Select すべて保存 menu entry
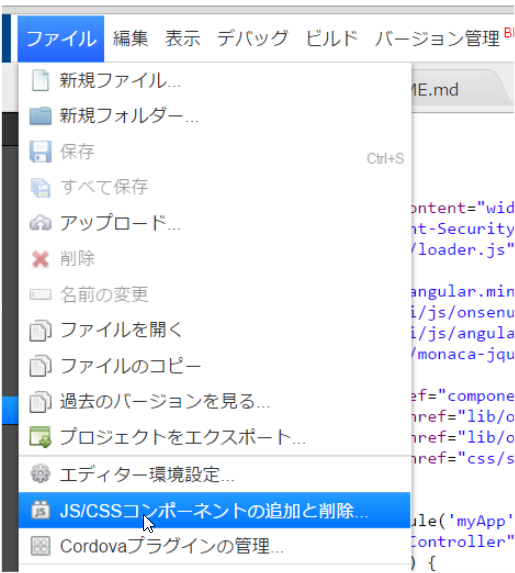The image size is (515, 573). pos(215,187)
